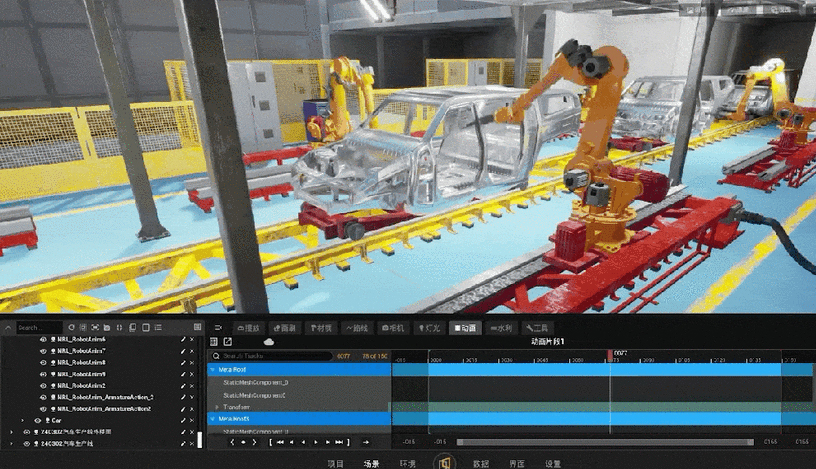
Task: Toggle visibility of the Car item
Action: pyautogui.click(x=37, y=421)
